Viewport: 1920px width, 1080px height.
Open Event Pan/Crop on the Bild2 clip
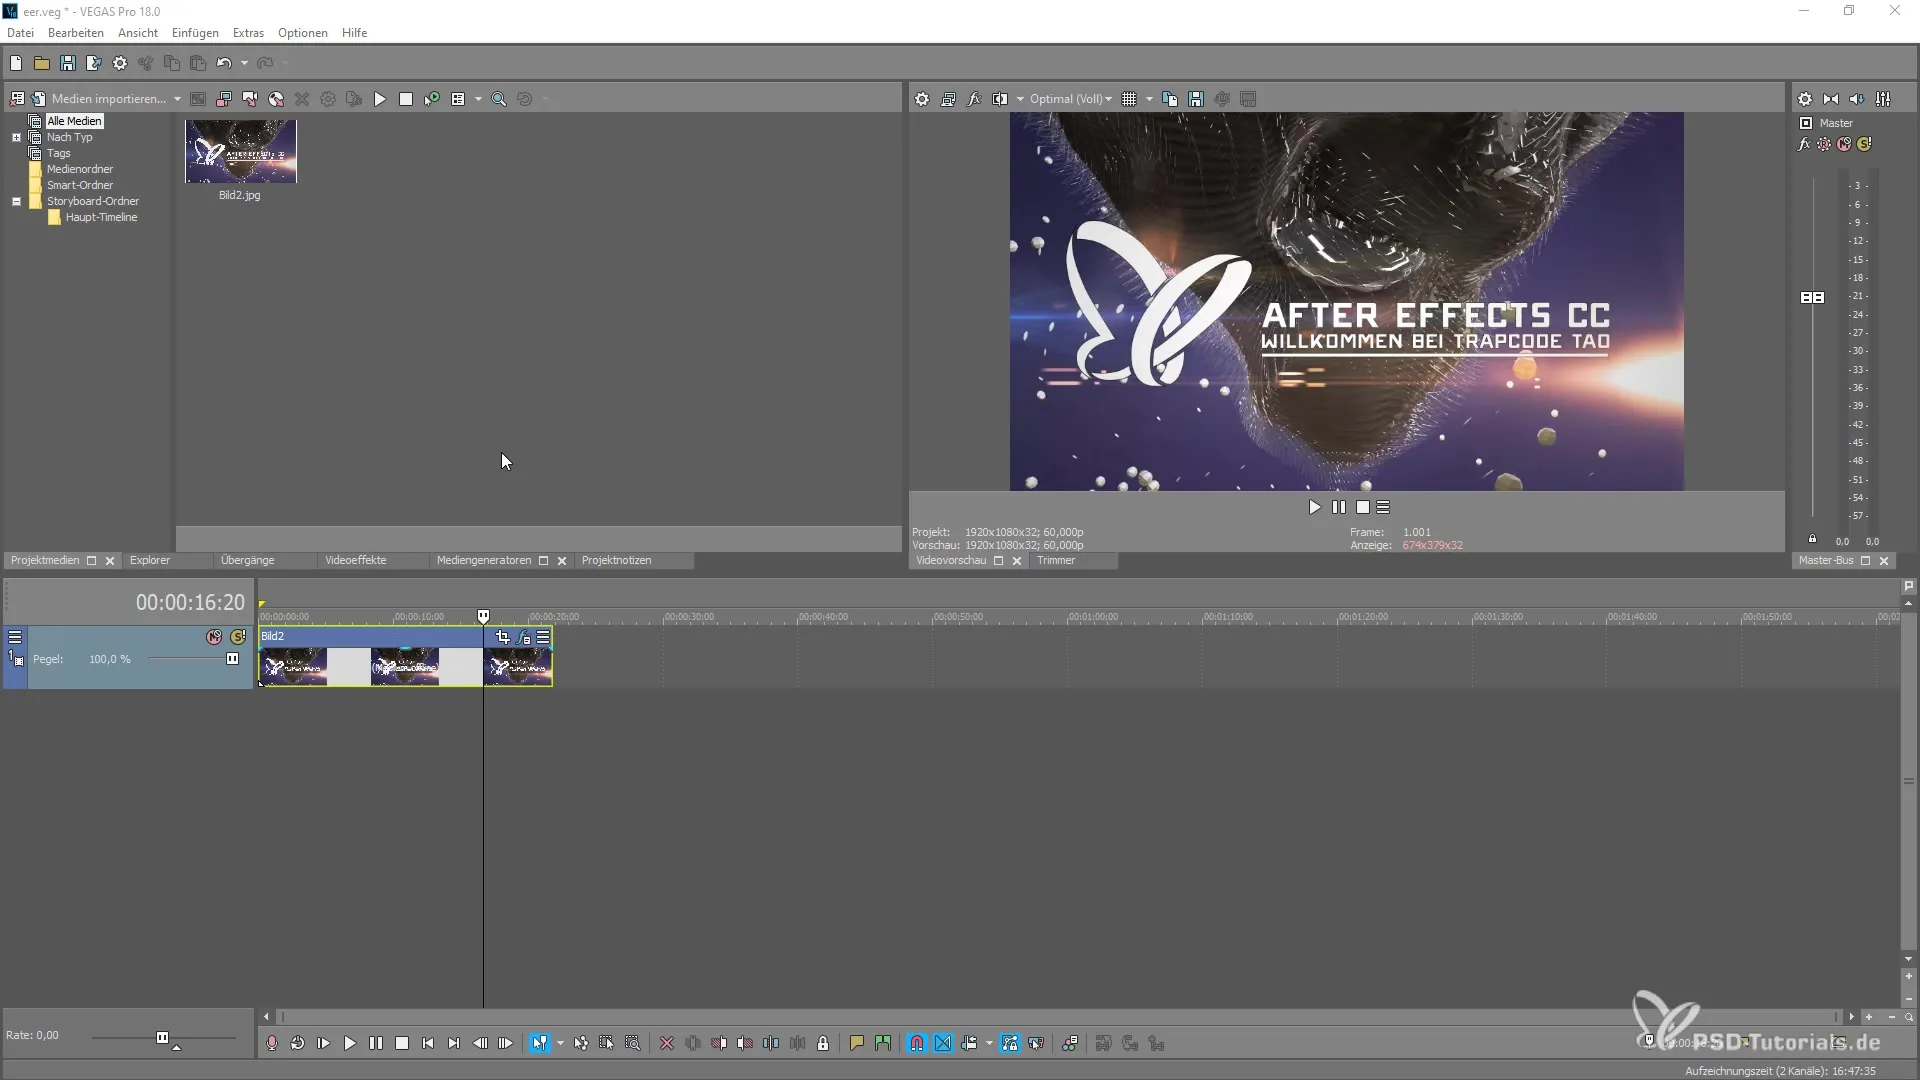(502, 637)
